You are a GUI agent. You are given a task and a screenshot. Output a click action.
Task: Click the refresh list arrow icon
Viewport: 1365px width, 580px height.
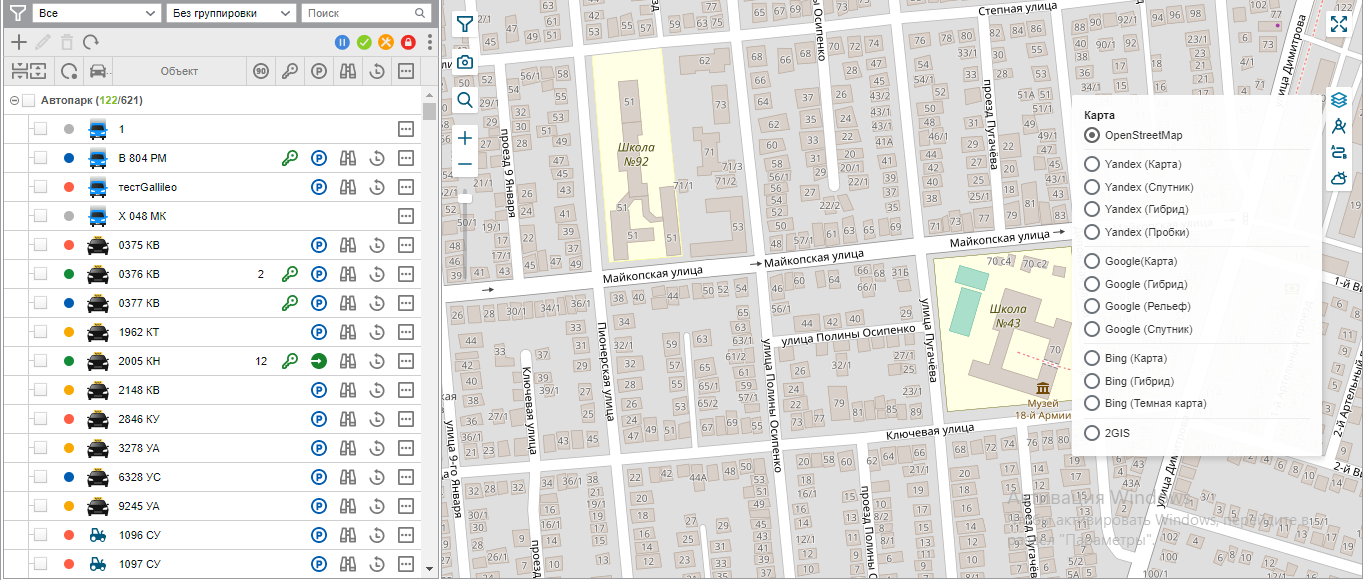point(91,42)
